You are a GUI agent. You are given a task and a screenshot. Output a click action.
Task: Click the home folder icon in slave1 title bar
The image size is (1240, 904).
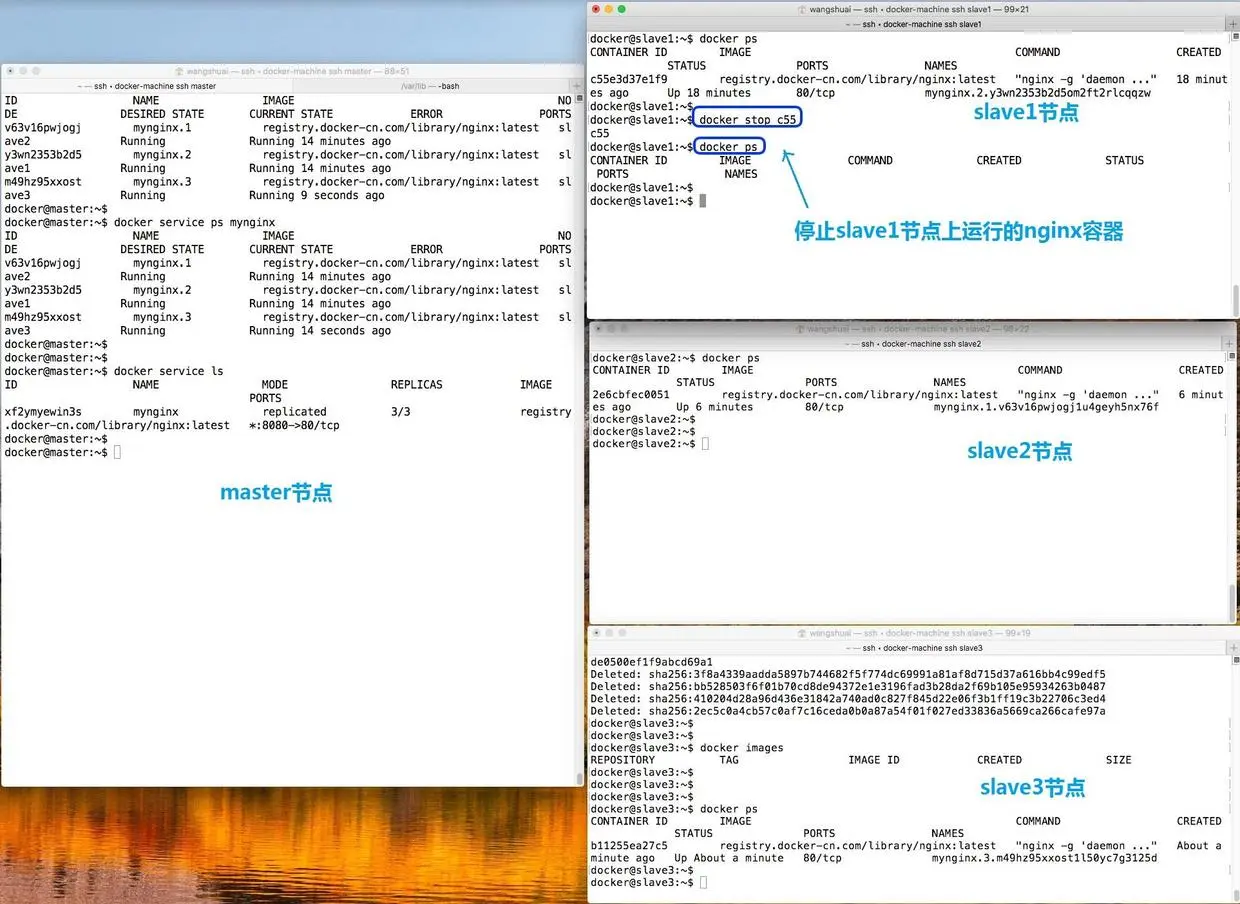click(x=803, y=9)
